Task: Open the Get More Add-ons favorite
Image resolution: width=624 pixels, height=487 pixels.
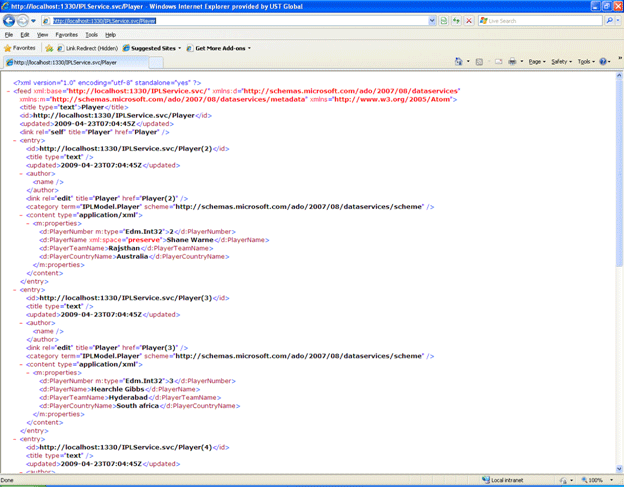Action: tap(218, 48)
